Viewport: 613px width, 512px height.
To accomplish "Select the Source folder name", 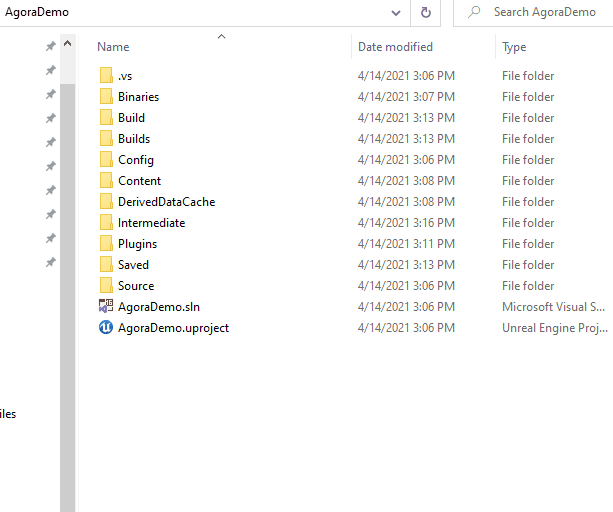I will [136, 286].
